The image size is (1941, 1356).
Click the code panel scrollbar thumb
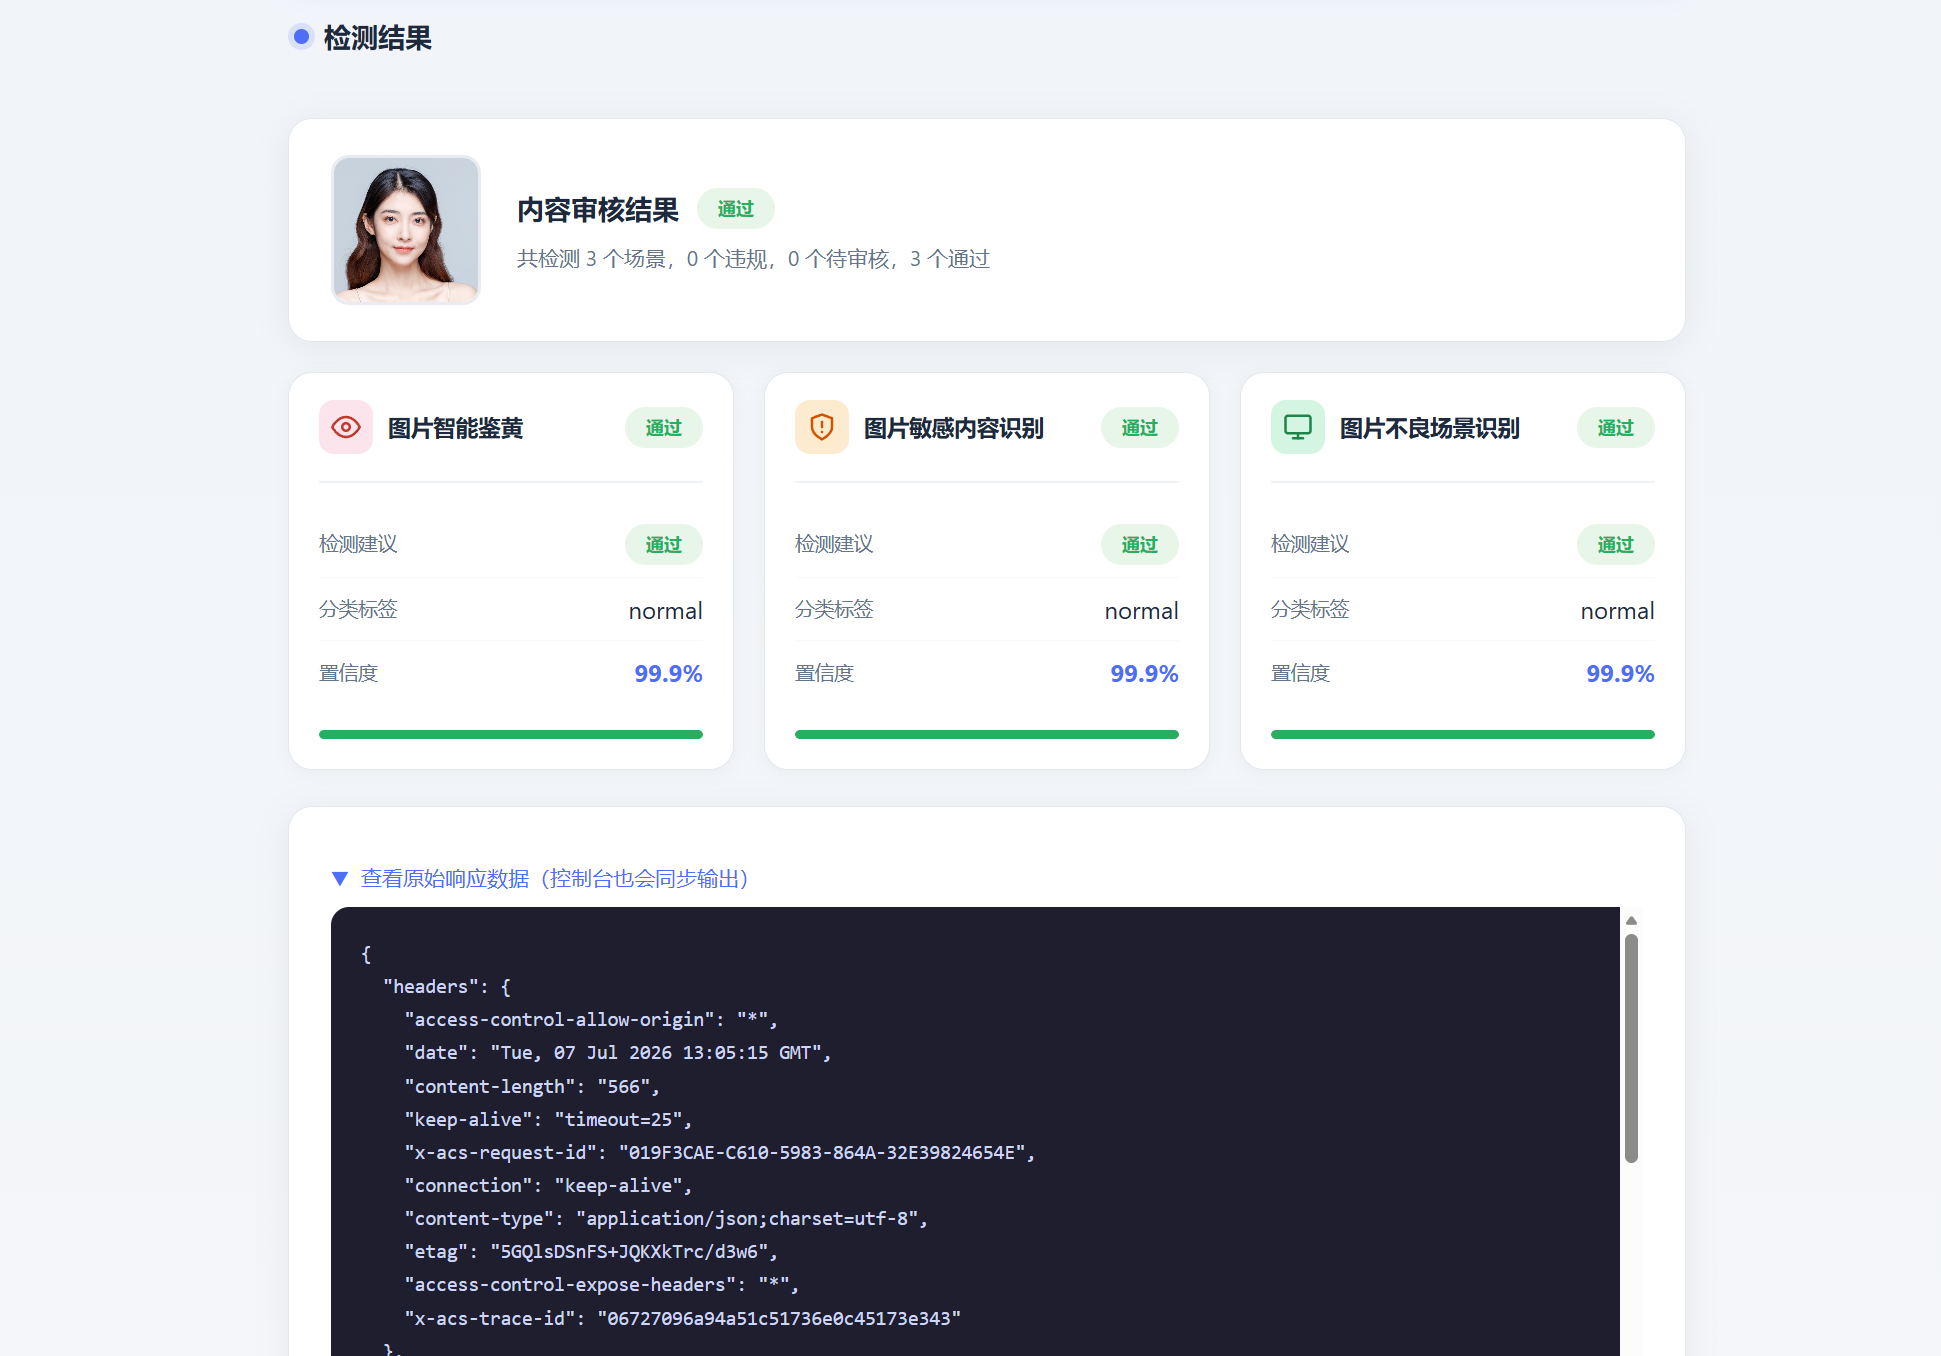click(x=1631, y=1048)
